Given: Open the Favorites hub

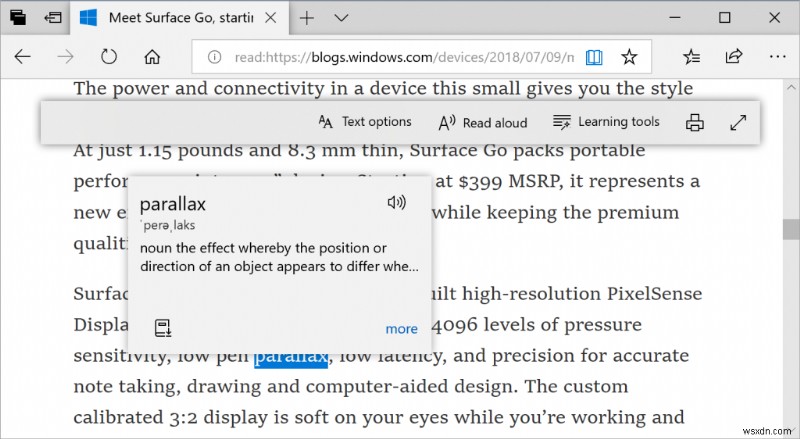Looking at the screenshot, I should pos(692,57).
